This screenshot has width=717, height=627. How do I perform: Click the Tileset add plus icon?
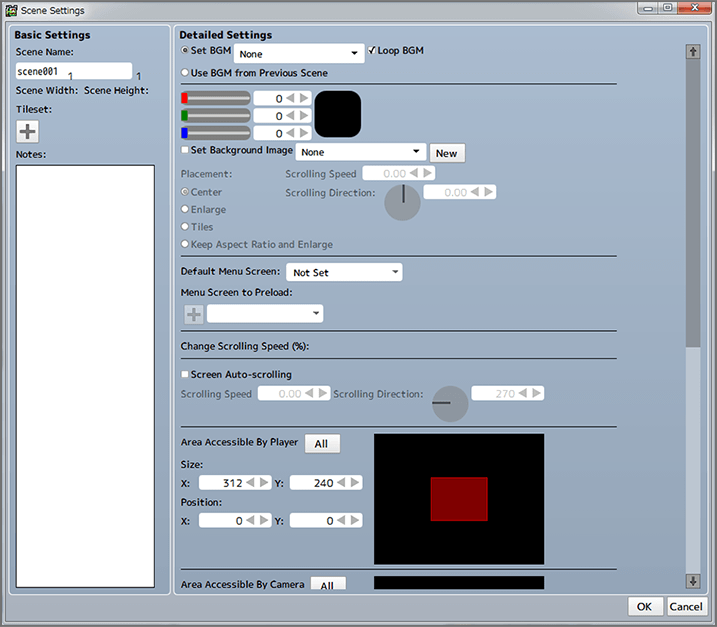[x=28, y=131]
